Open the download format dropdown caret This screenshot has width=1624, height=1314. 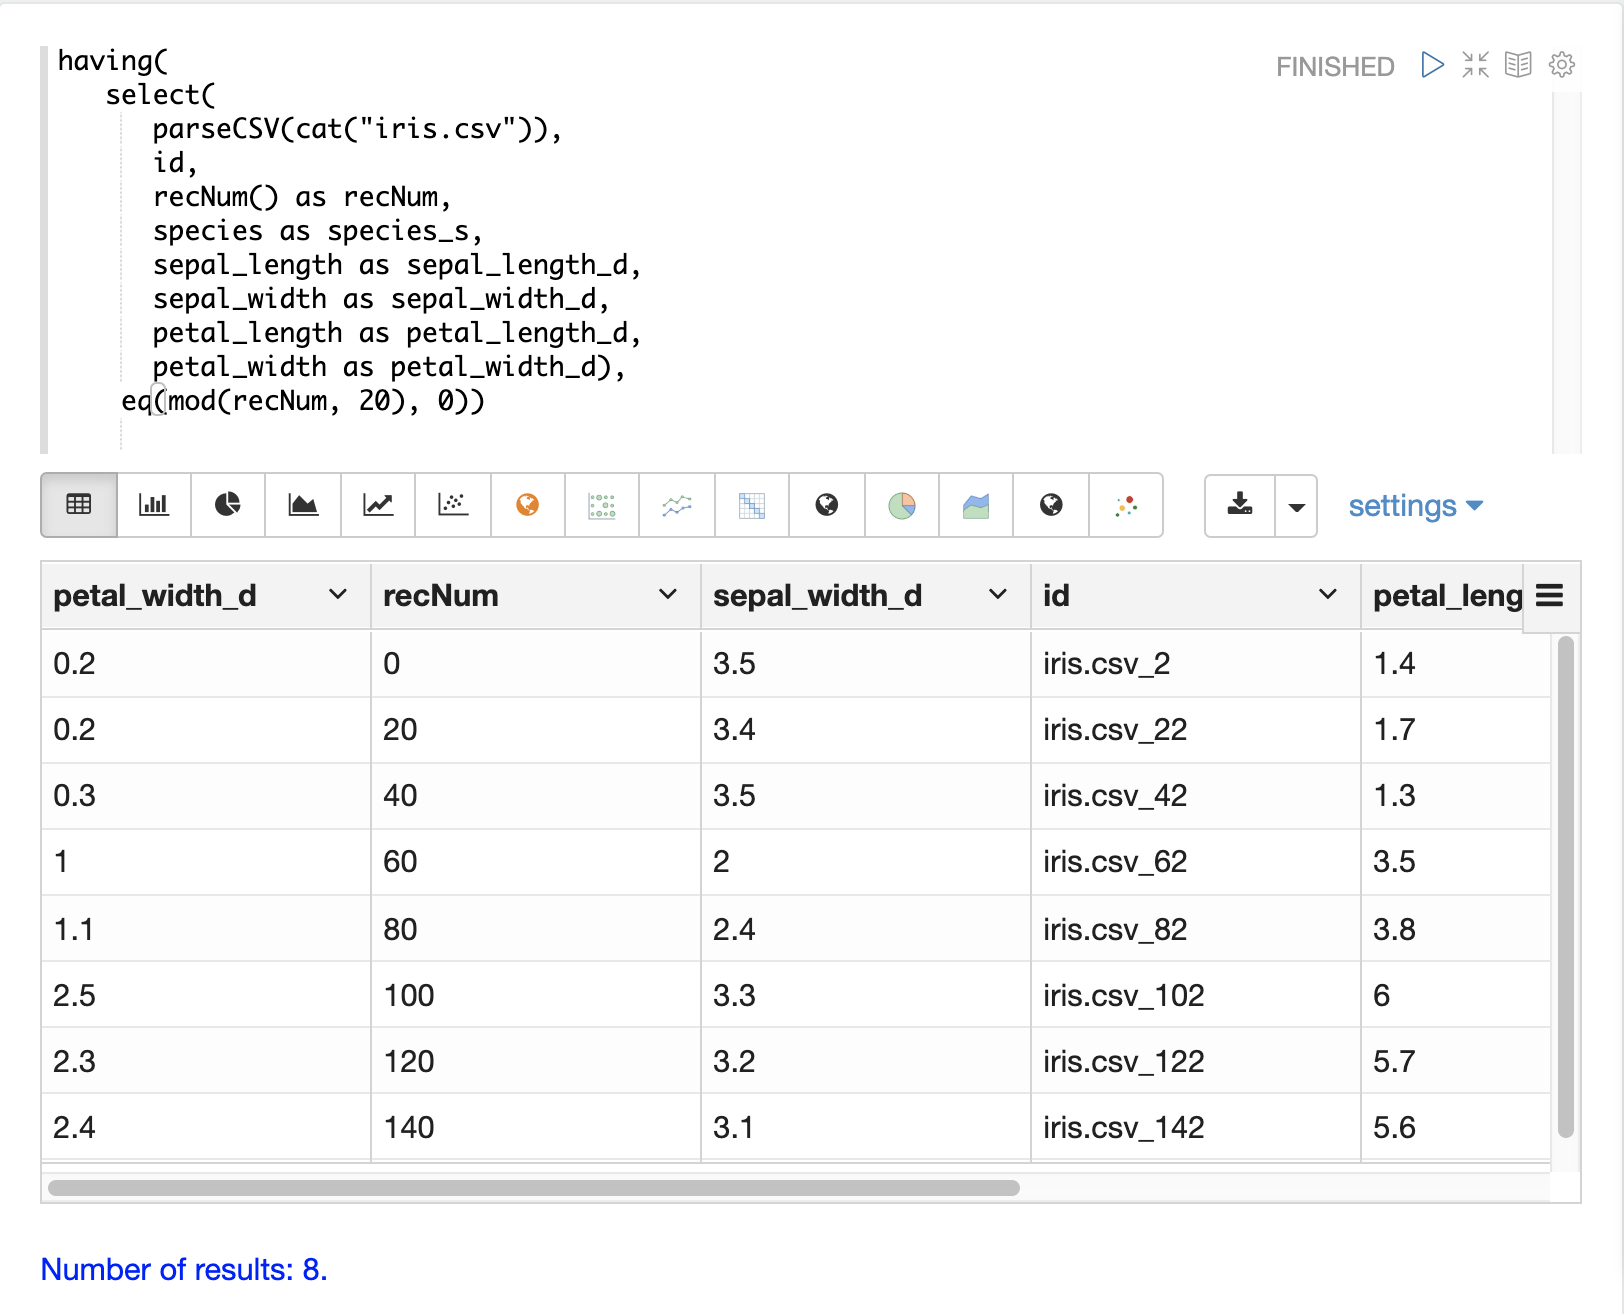(1296, 506)
